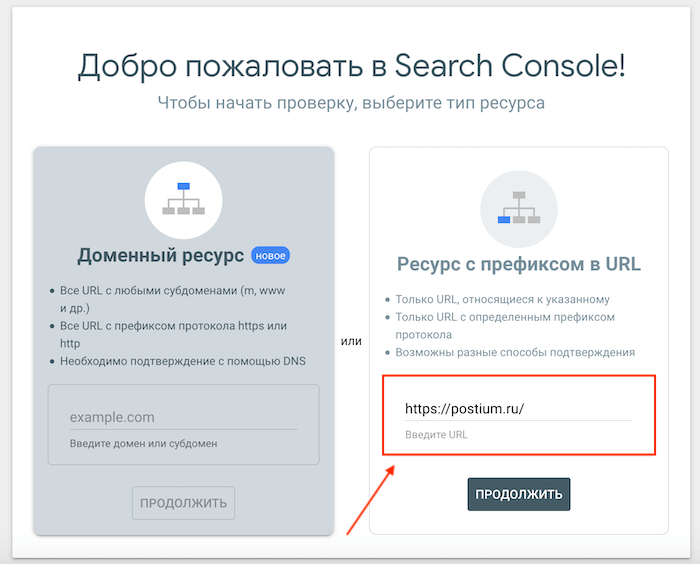Click bullet "Необходимо подтверждение с помощью DNS"

pyautogui.click(x=183, y=361)
